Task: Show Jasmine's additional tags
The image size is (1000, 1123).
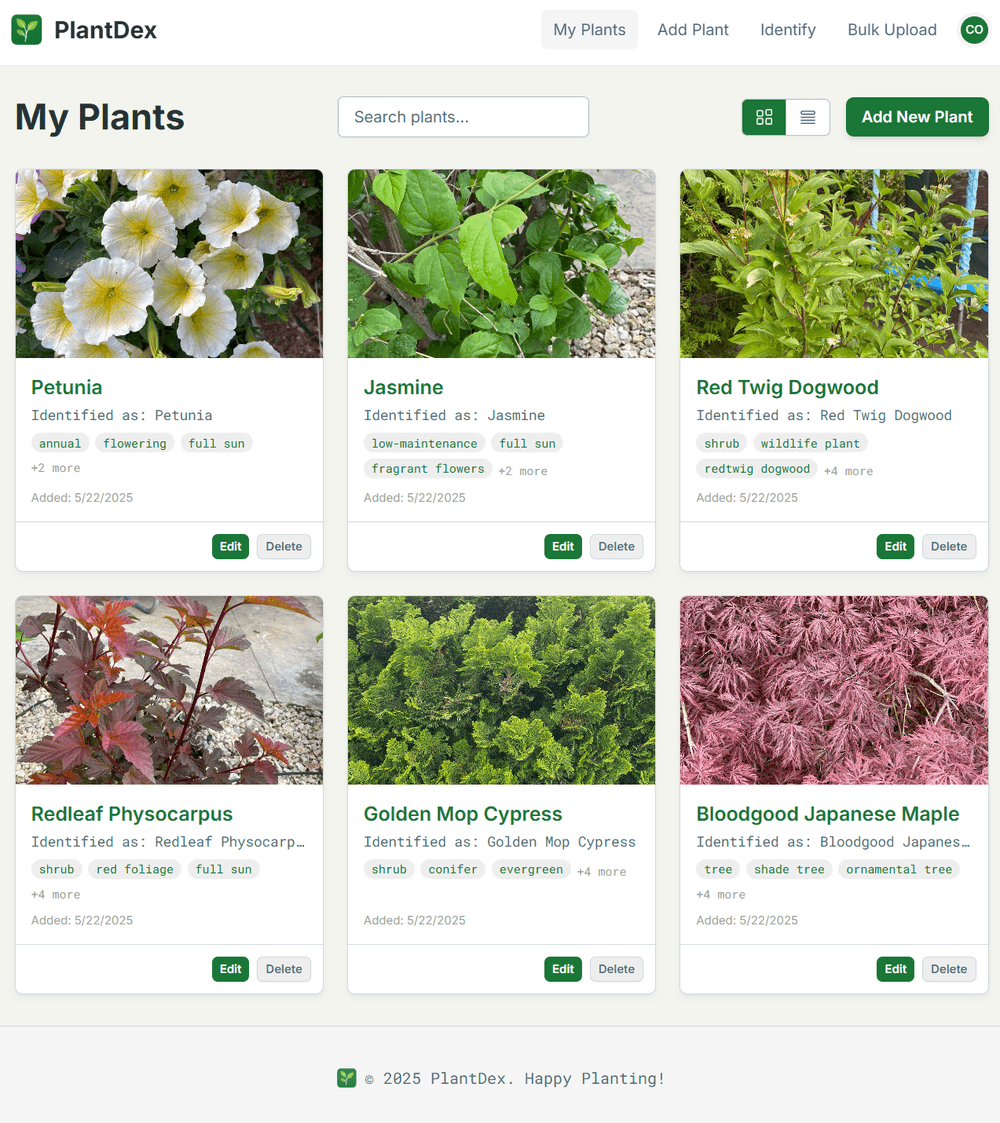Action: tap(522, 470)
